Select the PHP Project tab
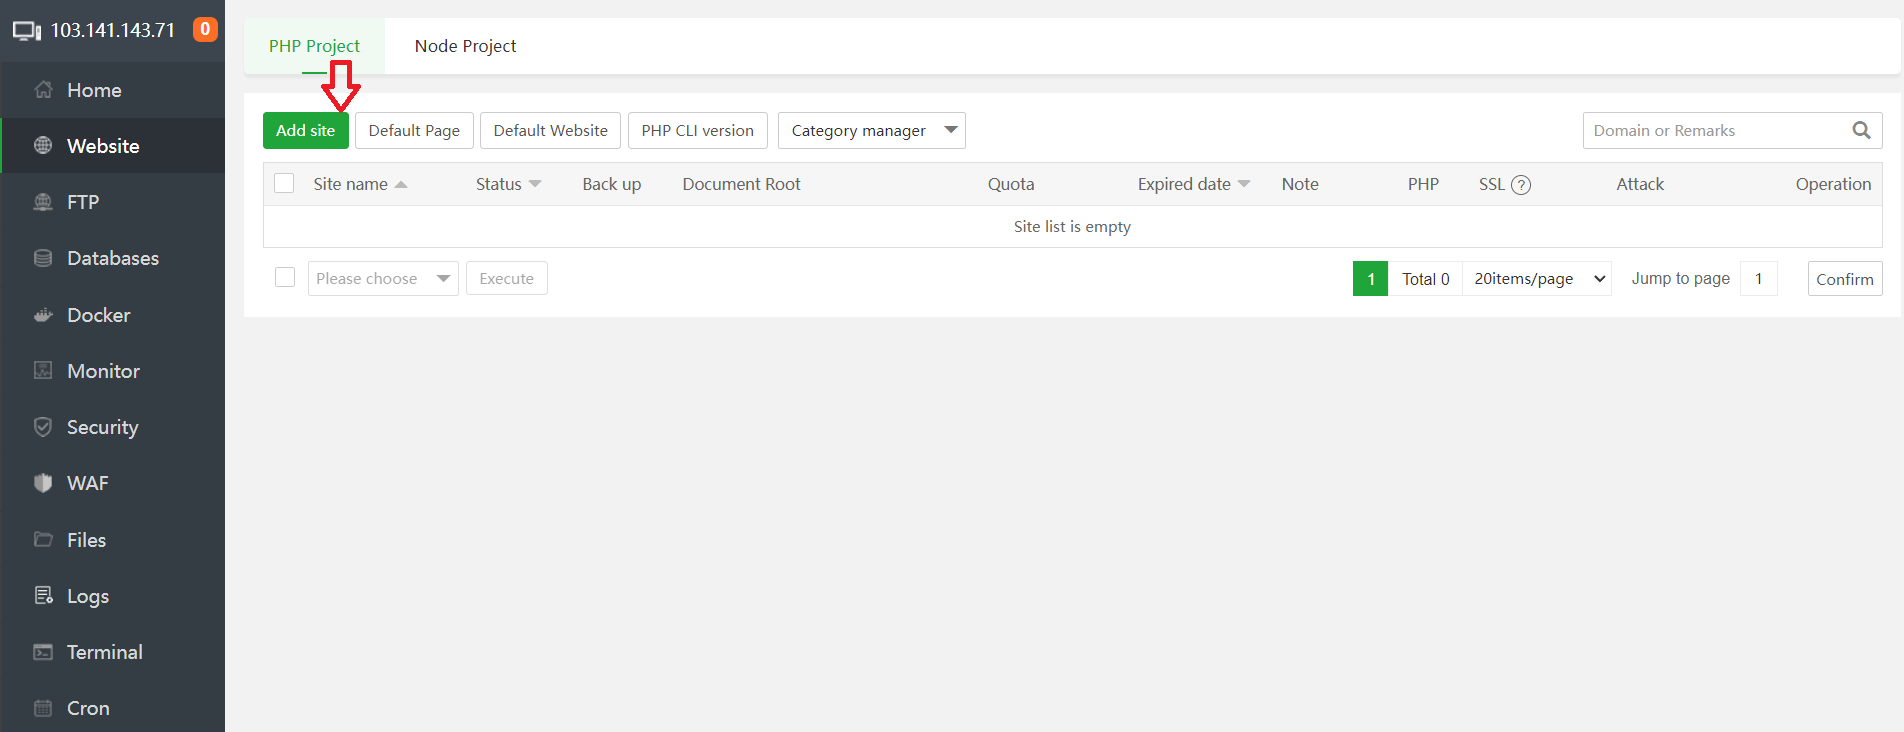This screenshot has height=732, width=1904. tap(314, 46)
